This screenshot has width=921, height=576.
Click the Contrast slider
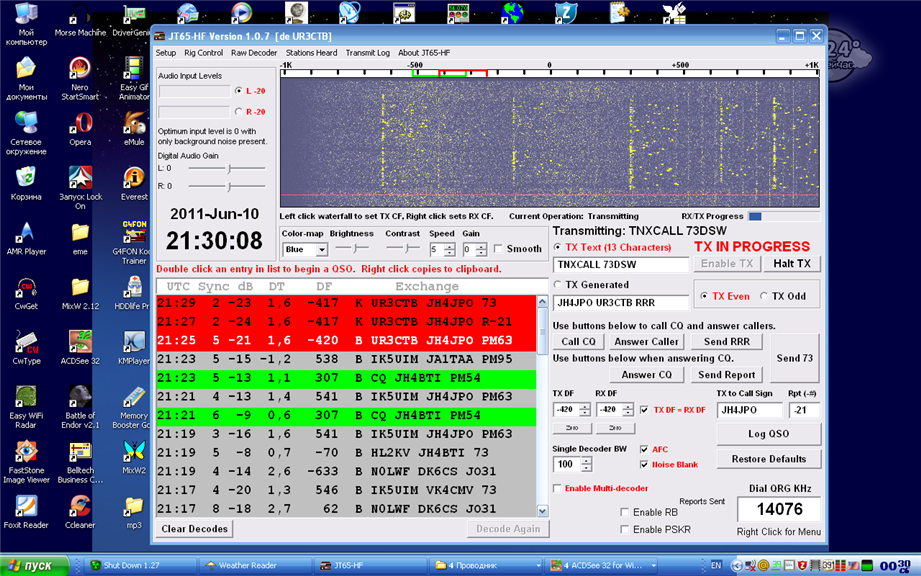point(403,248)
